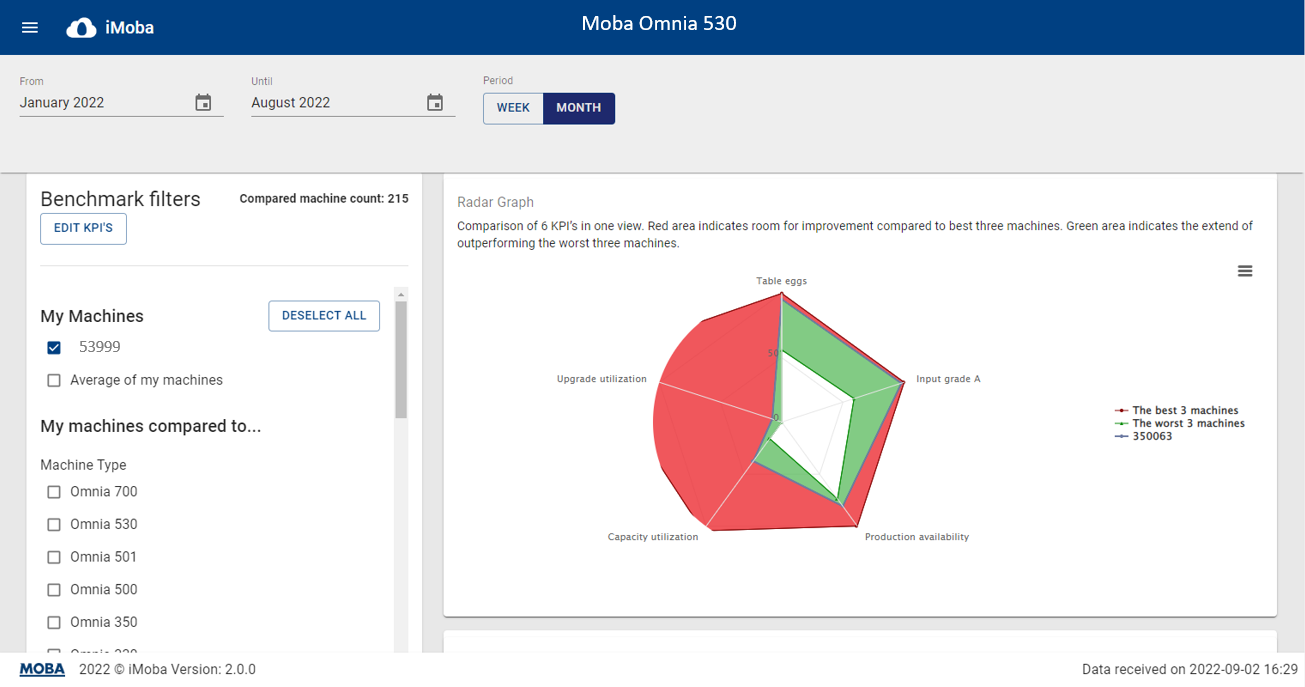This screenshot has height=687, width=1305.
Task: Check the Omnia 700 machine type
Action: pyautogui.click(x=54, y=492)
